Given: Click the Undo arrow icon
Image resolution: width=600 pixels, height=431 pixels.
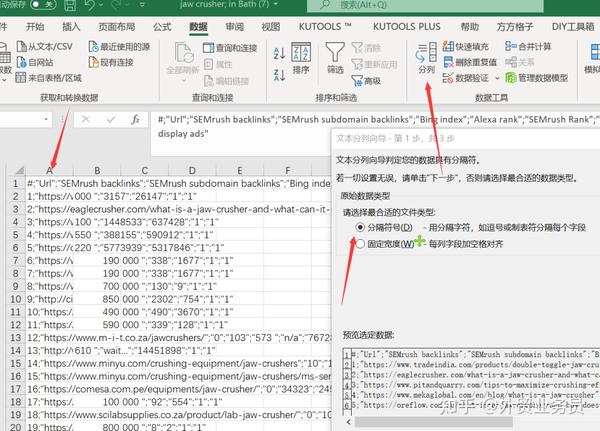Looking at the screenshot, I should [x=90, y=5].
